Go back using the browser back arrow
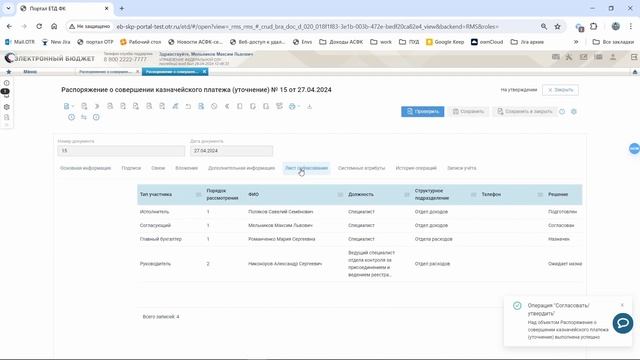The image size is (640, 360). 9,26
